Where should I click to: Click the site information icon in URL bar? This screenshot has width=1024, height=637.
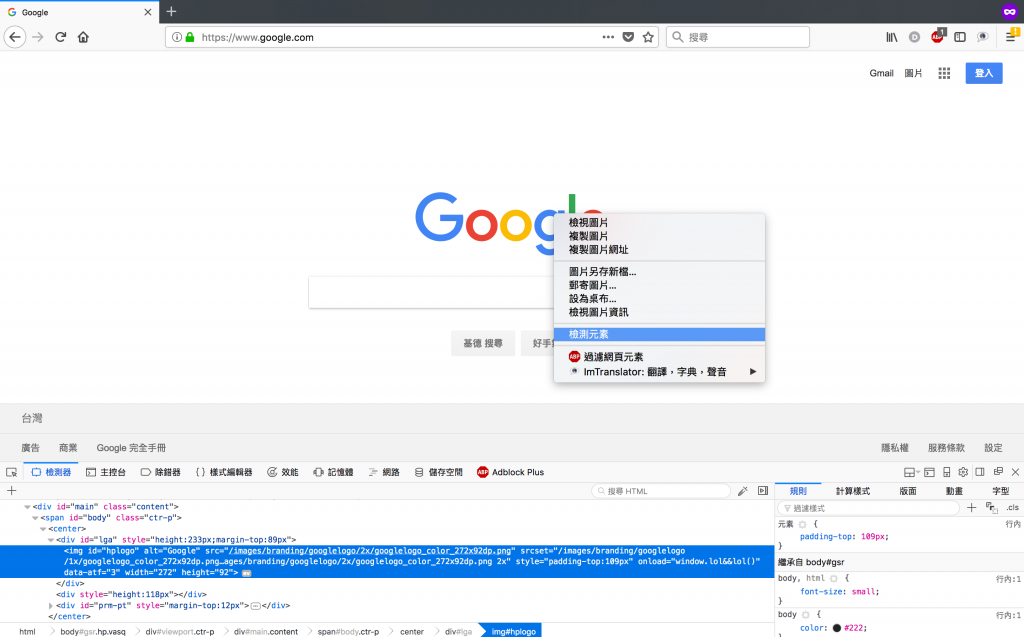tap(176, 37)
